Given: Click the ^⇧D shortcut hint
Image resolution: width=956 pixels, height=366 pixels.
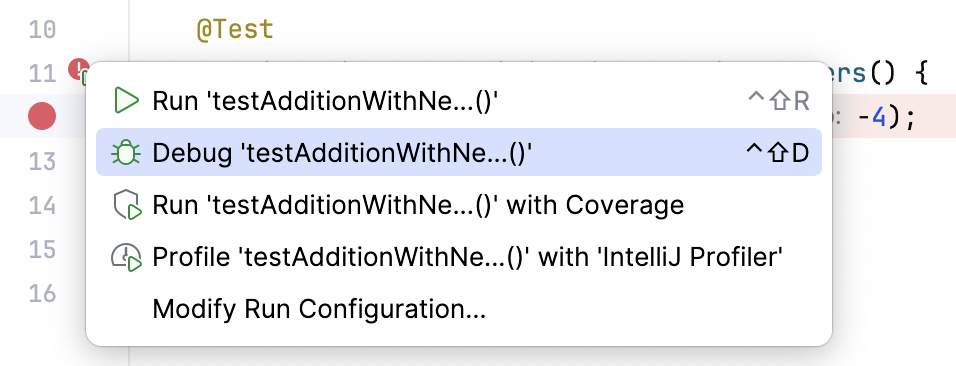Looking at the screenshot, I should (779, 153).
